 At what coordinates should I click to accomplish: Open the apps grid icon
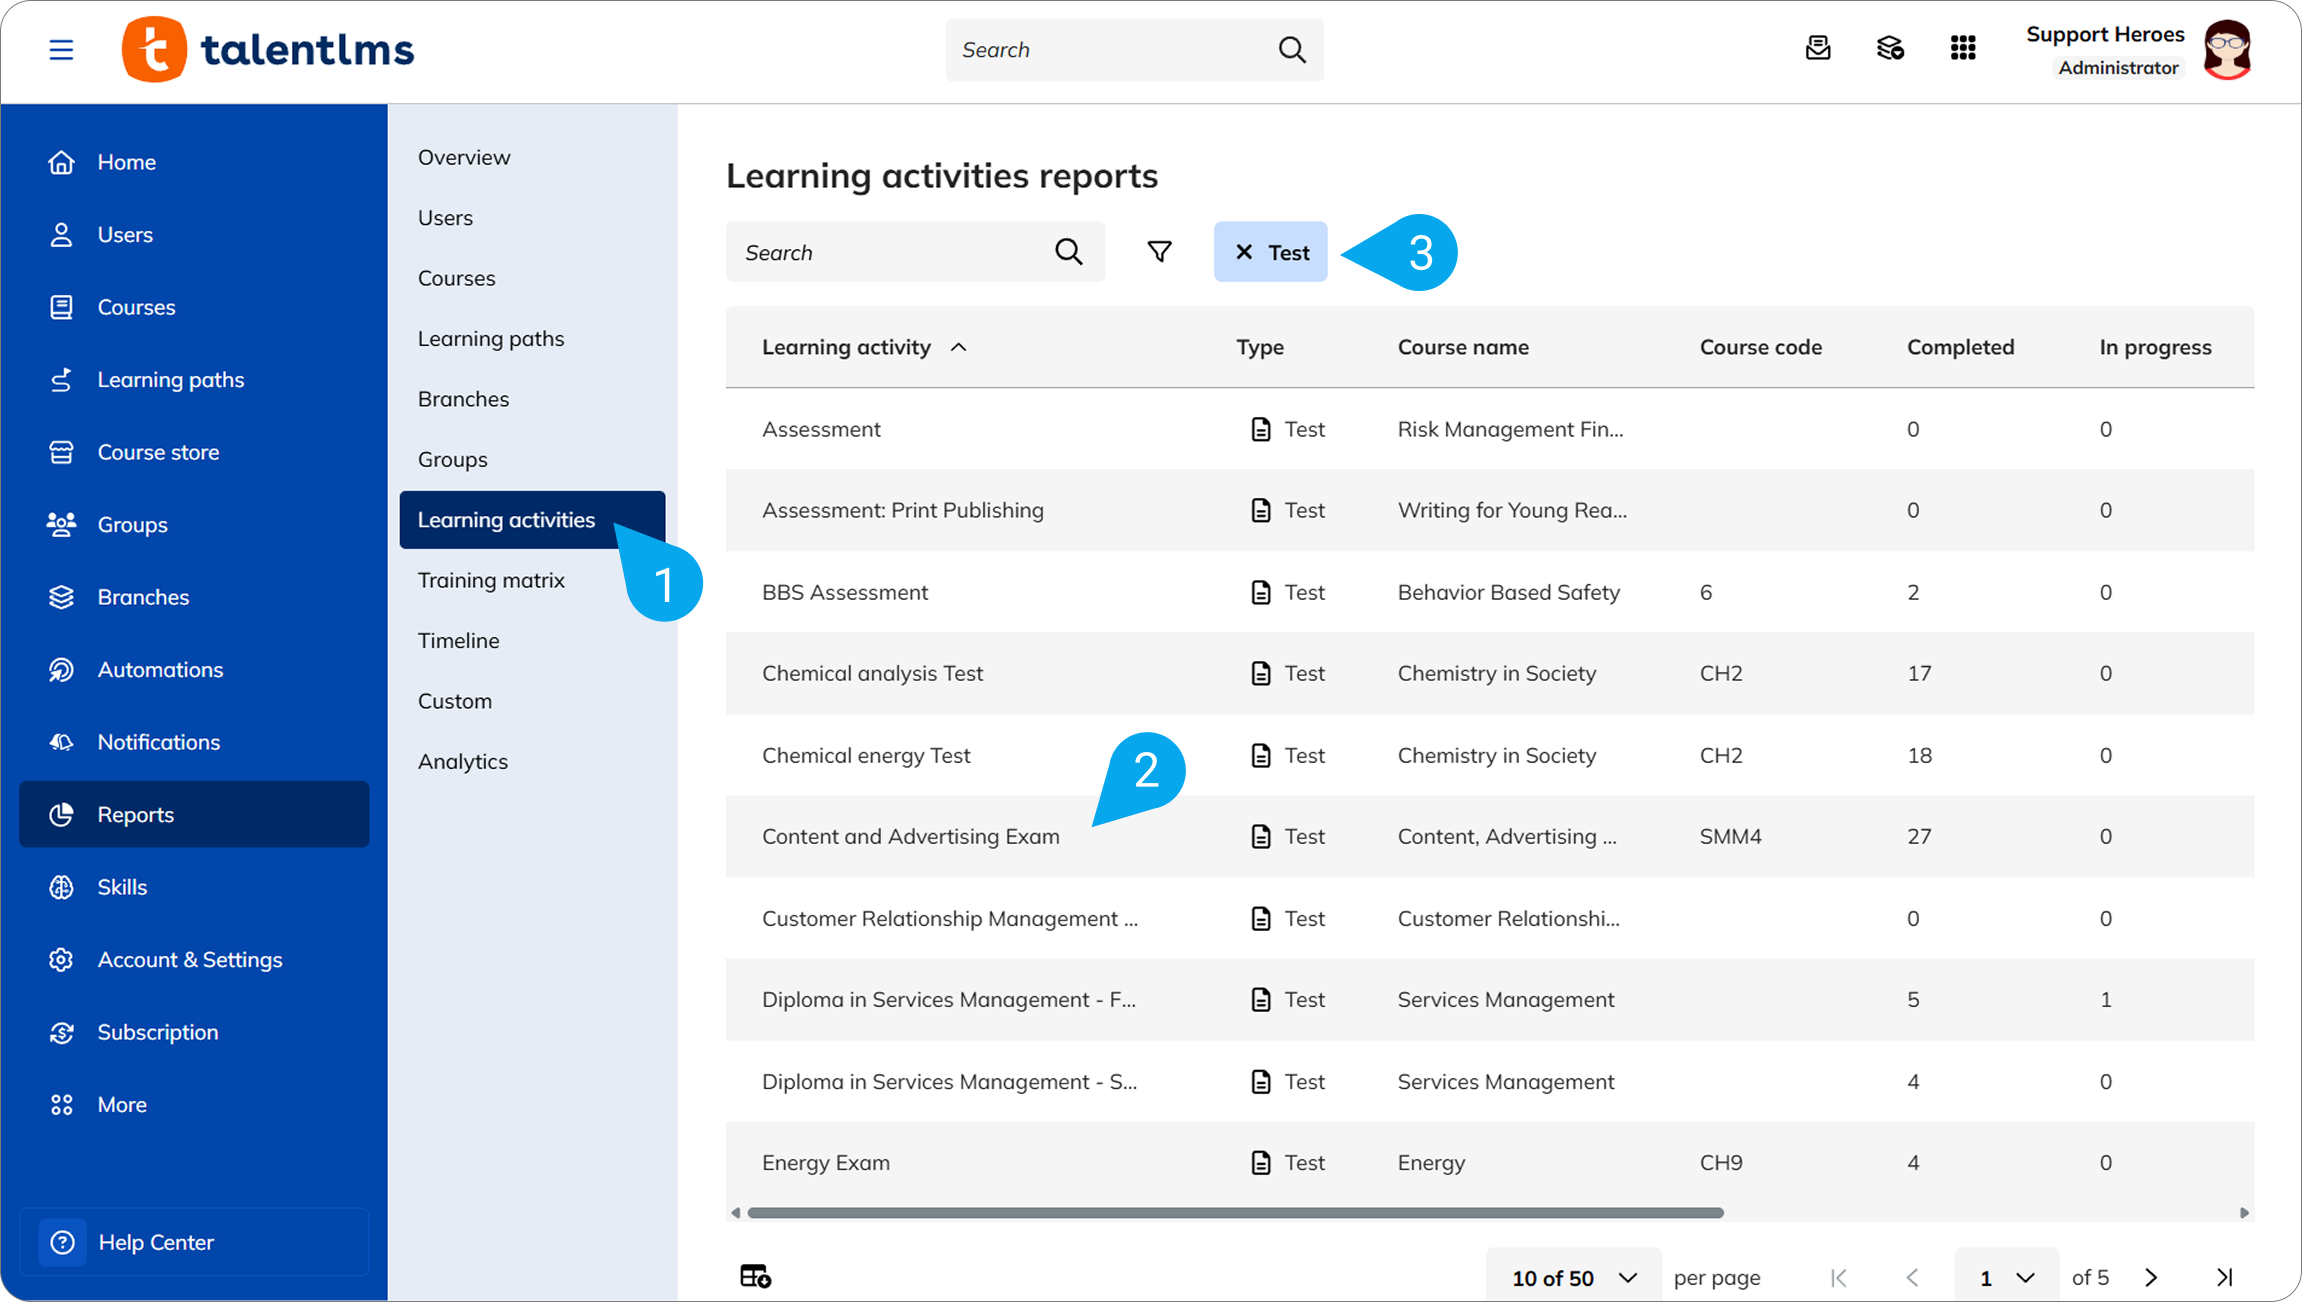pyautogui.click(x=1963, y=48)
